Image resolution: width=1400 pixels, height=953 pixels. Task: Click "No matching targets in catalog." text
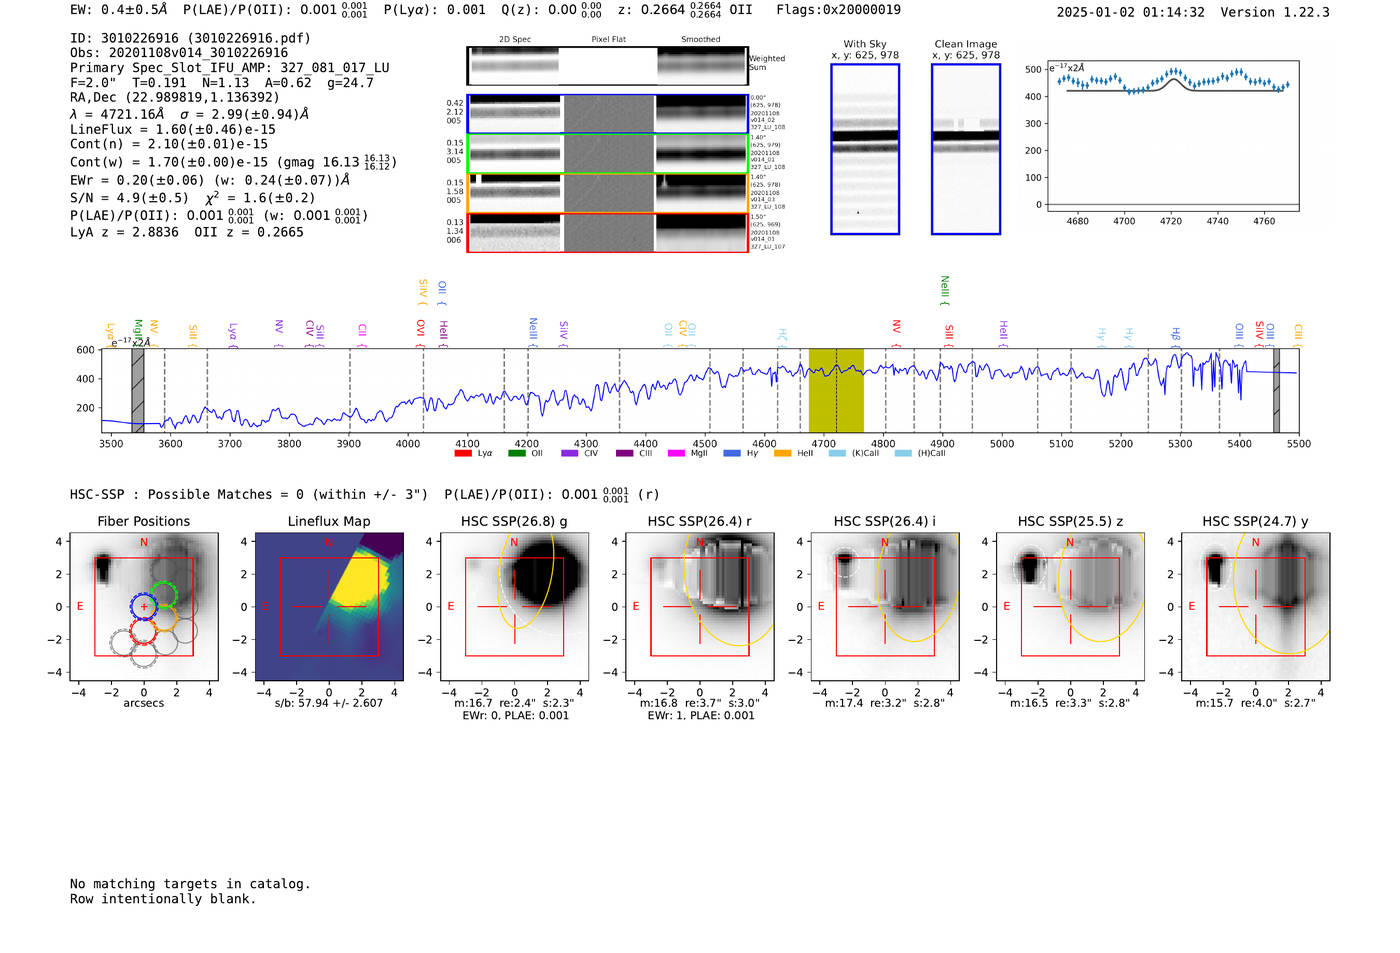[190, 884]
